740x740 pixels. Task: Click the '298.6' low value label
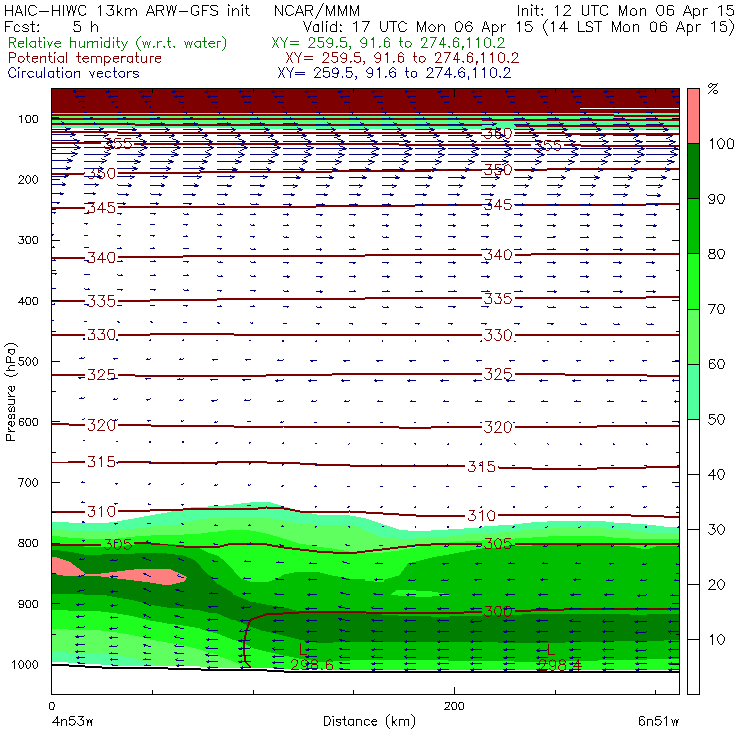[x=312, y=664]
